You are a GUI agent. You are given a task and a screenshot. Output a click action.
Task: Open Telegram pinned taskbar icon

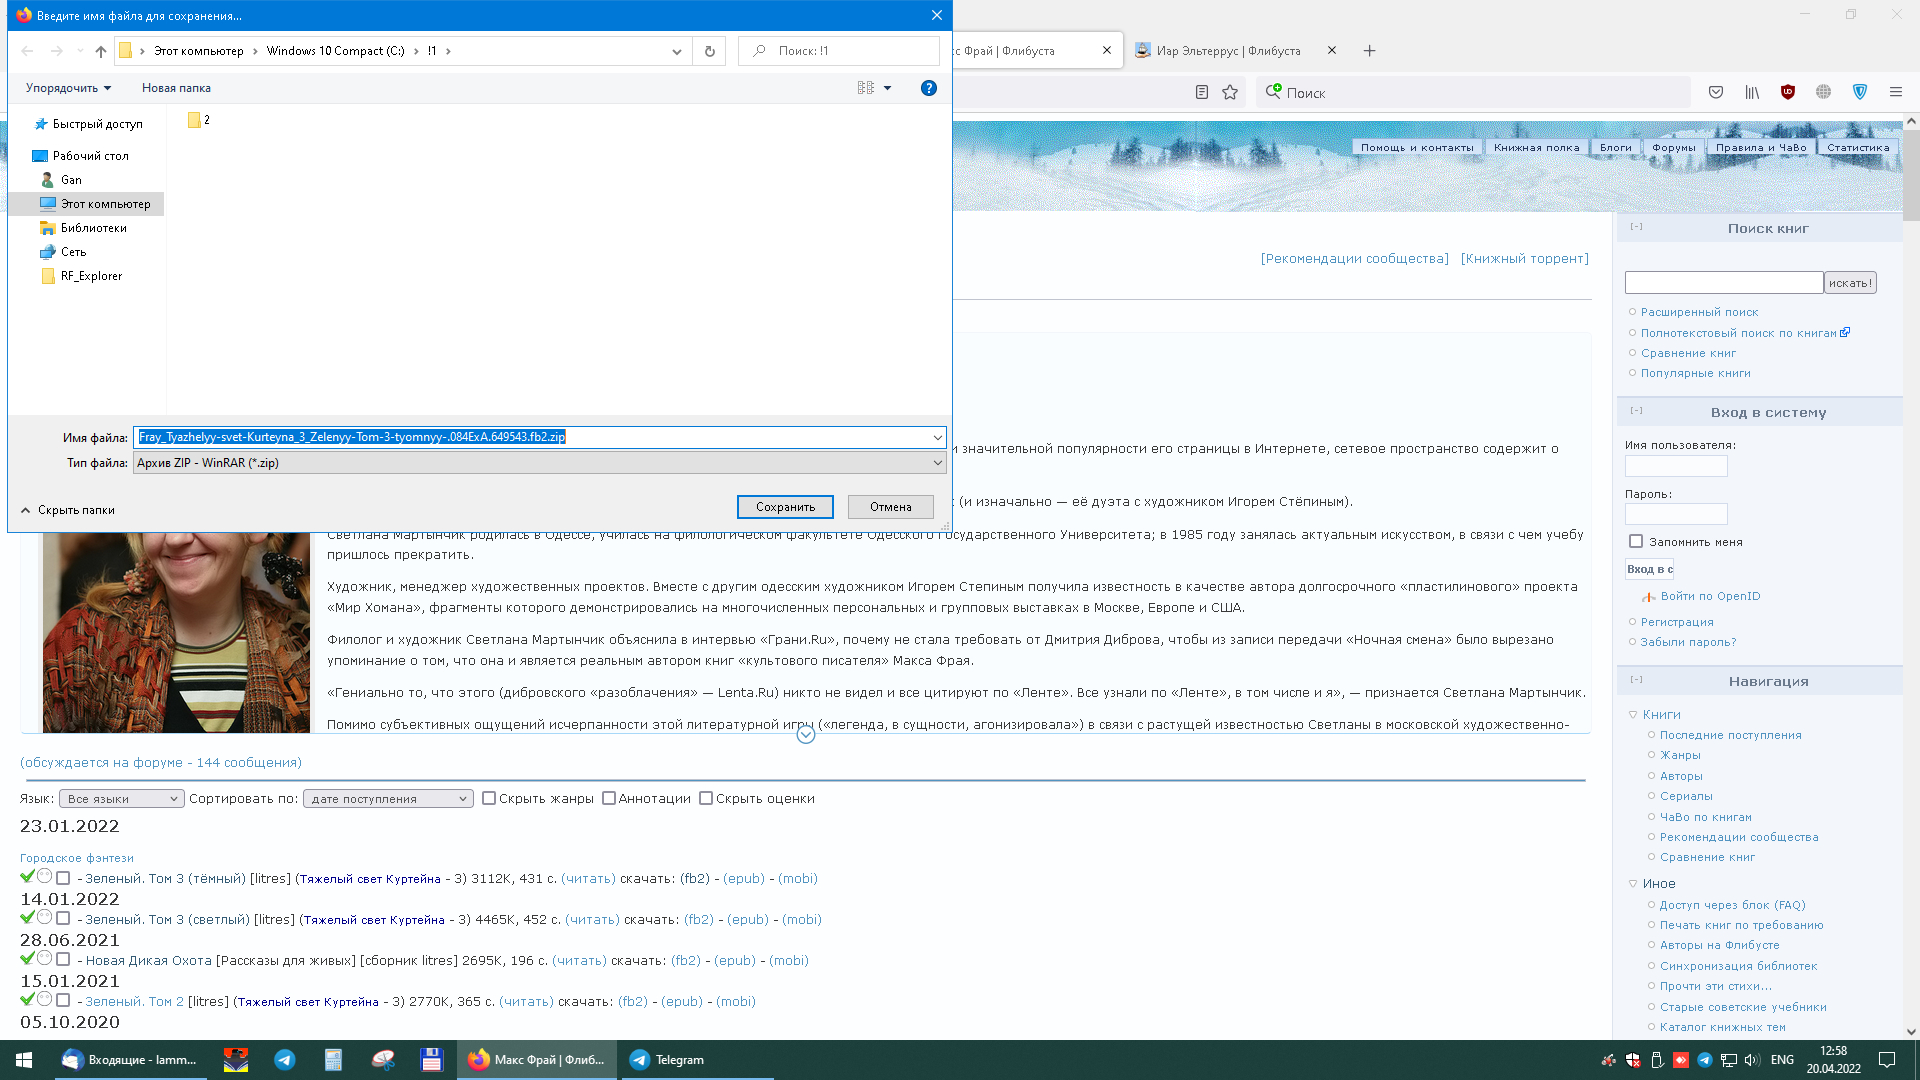(285, 1060)
